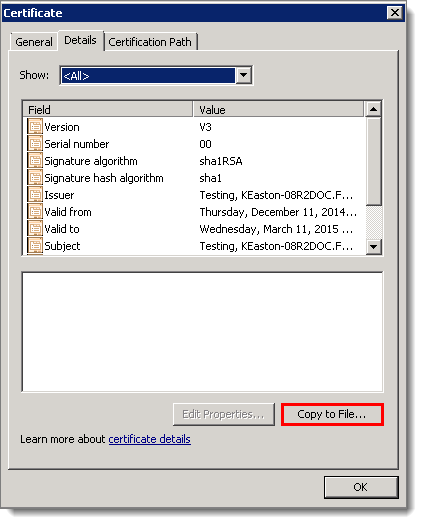Click the Issuer field icon
The height and width of the screenshot is (524, 422).
35,195
